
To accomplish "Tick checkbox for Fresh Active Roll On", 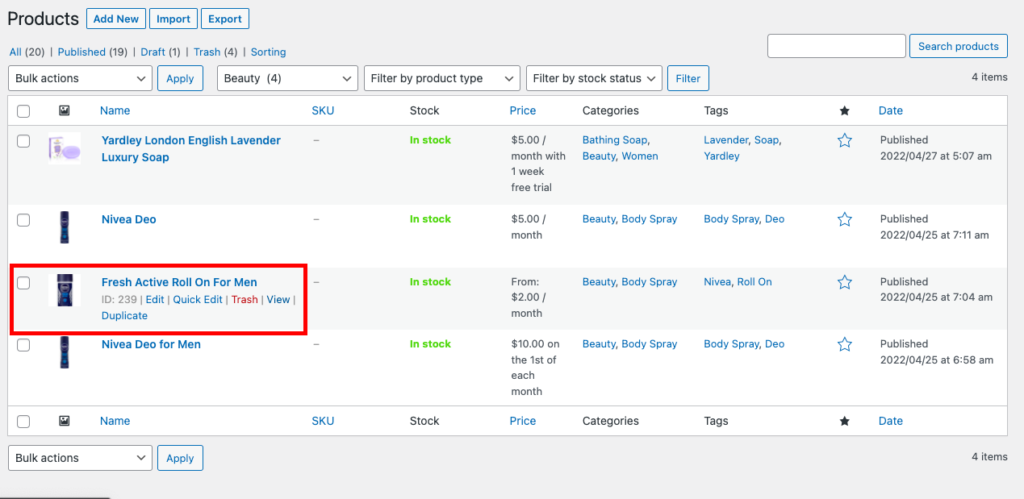I will pyautogui.click(x=24, y=283).
